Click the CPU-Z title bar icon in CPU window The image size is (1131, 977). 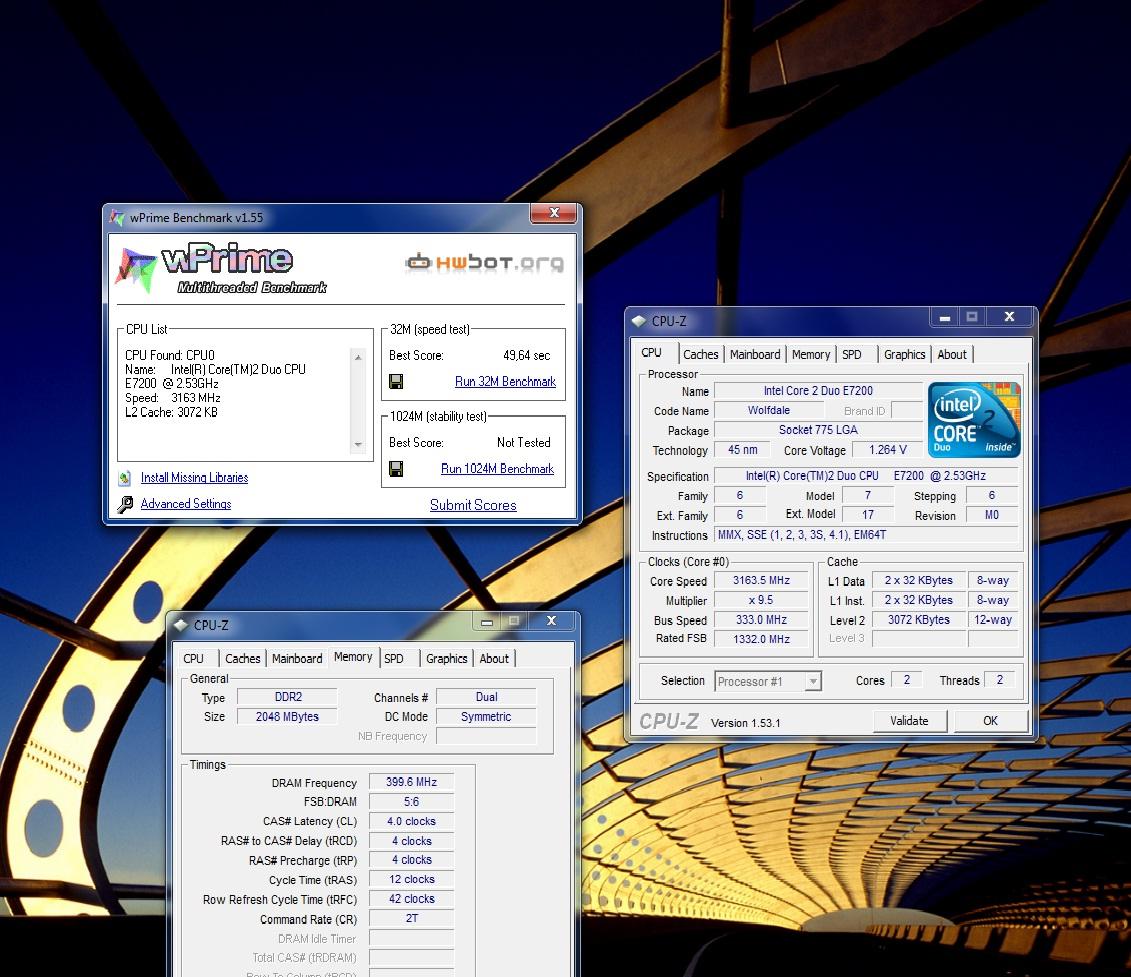click(638, 320)
